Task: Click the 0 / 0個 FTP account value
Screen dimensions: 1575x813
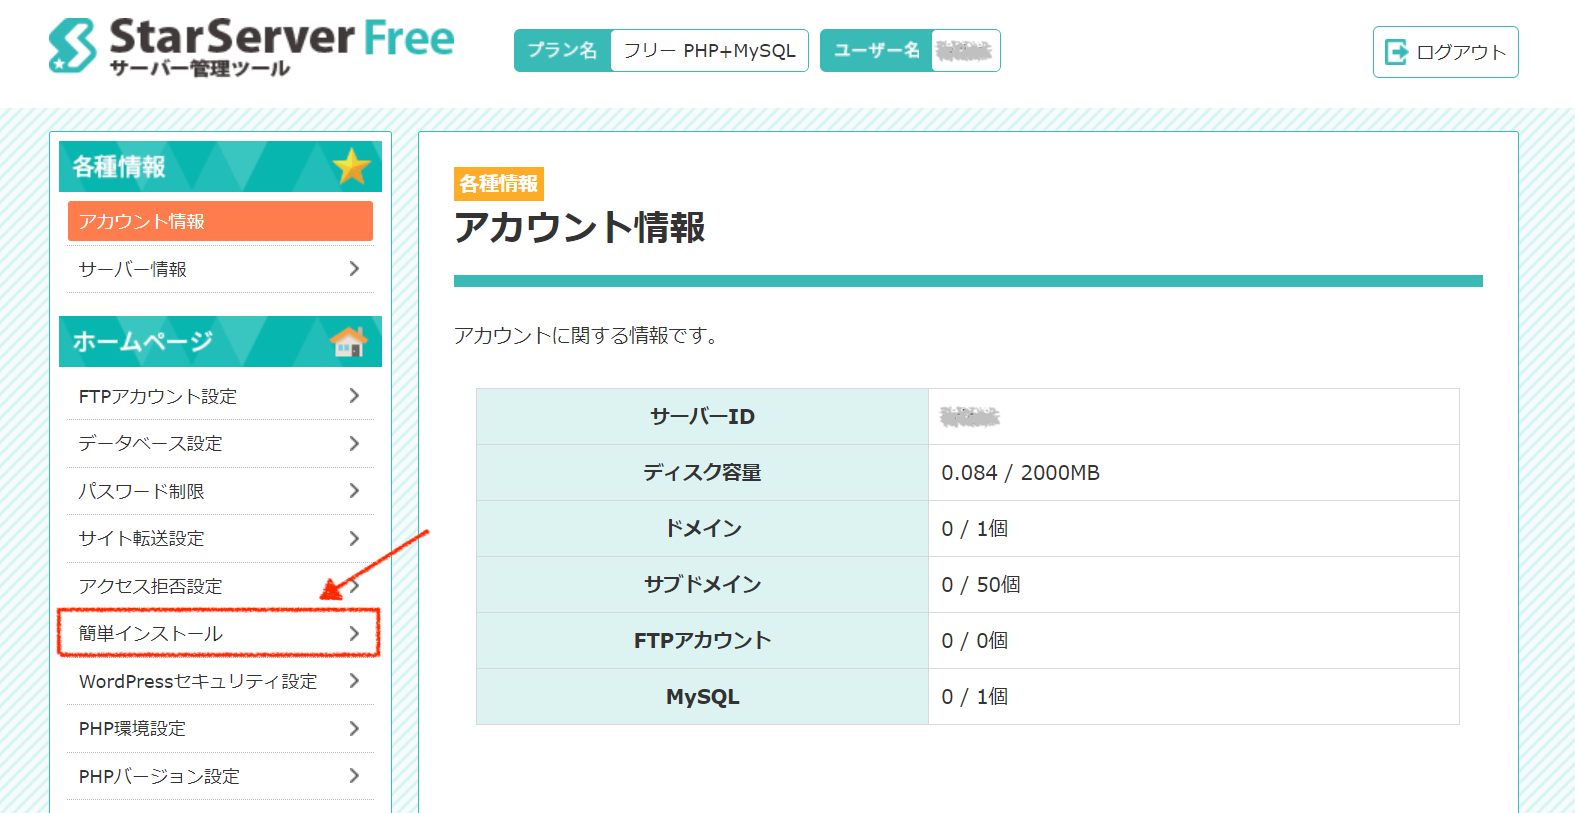Action: (975, 640)
